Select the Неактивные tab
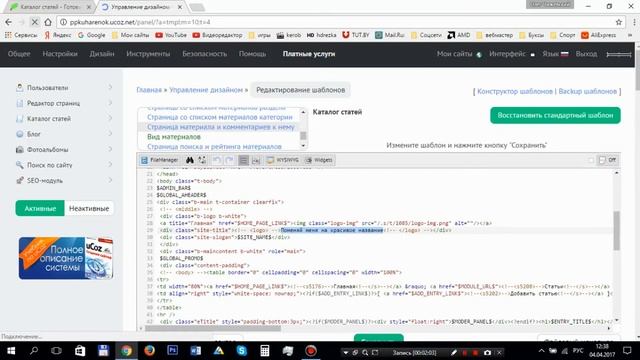Image resolution: width=640 pixels, height=360 pixels. tap(89, 208)
